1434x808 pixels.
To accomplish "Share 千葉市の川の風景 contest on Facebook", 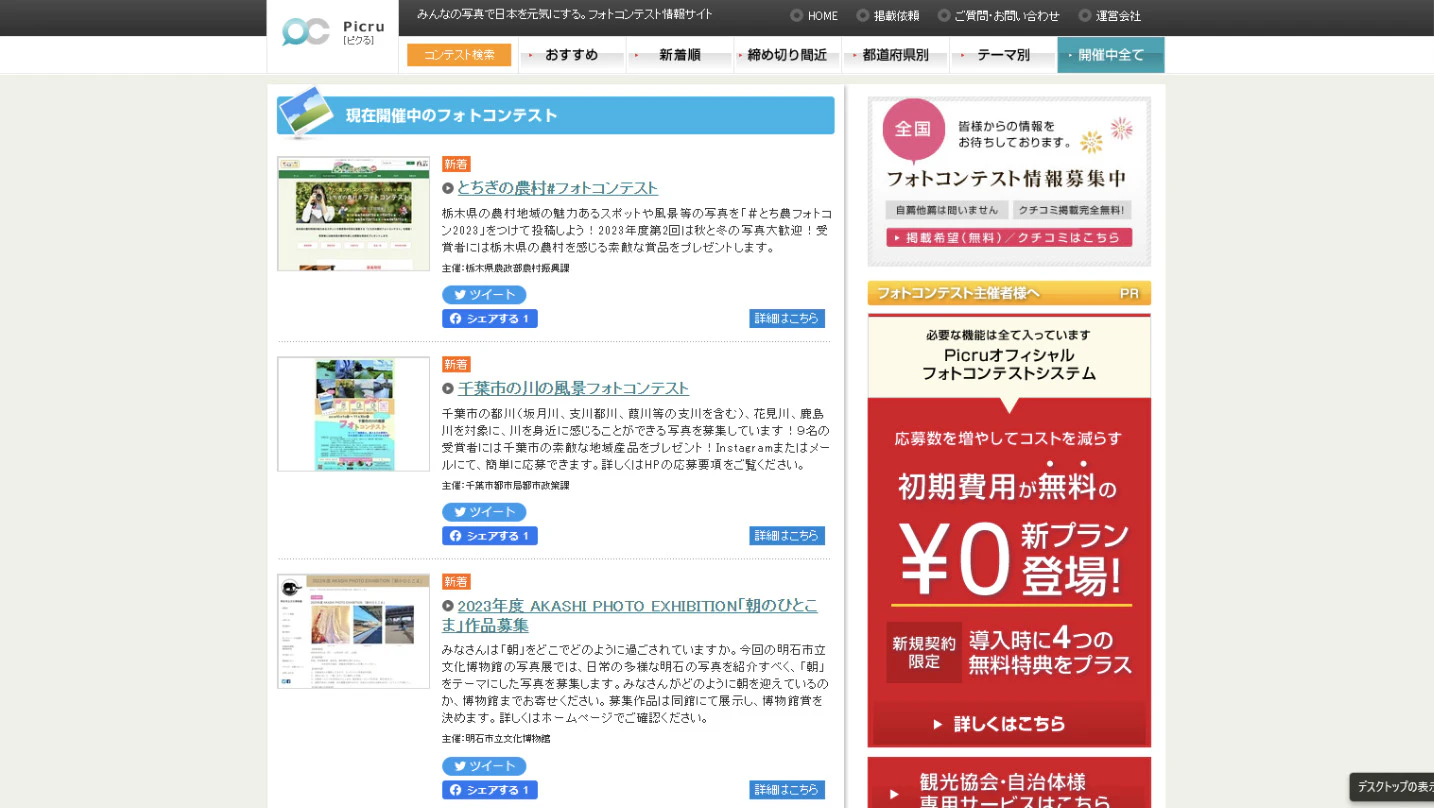I will (490, 536).
